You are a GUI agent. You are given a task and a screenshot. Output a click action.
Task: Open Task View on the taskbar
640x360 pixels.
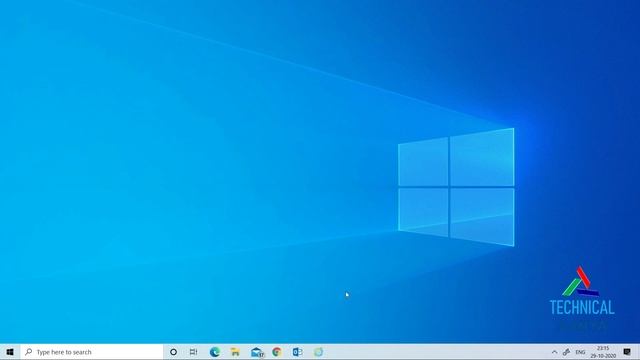193,352
